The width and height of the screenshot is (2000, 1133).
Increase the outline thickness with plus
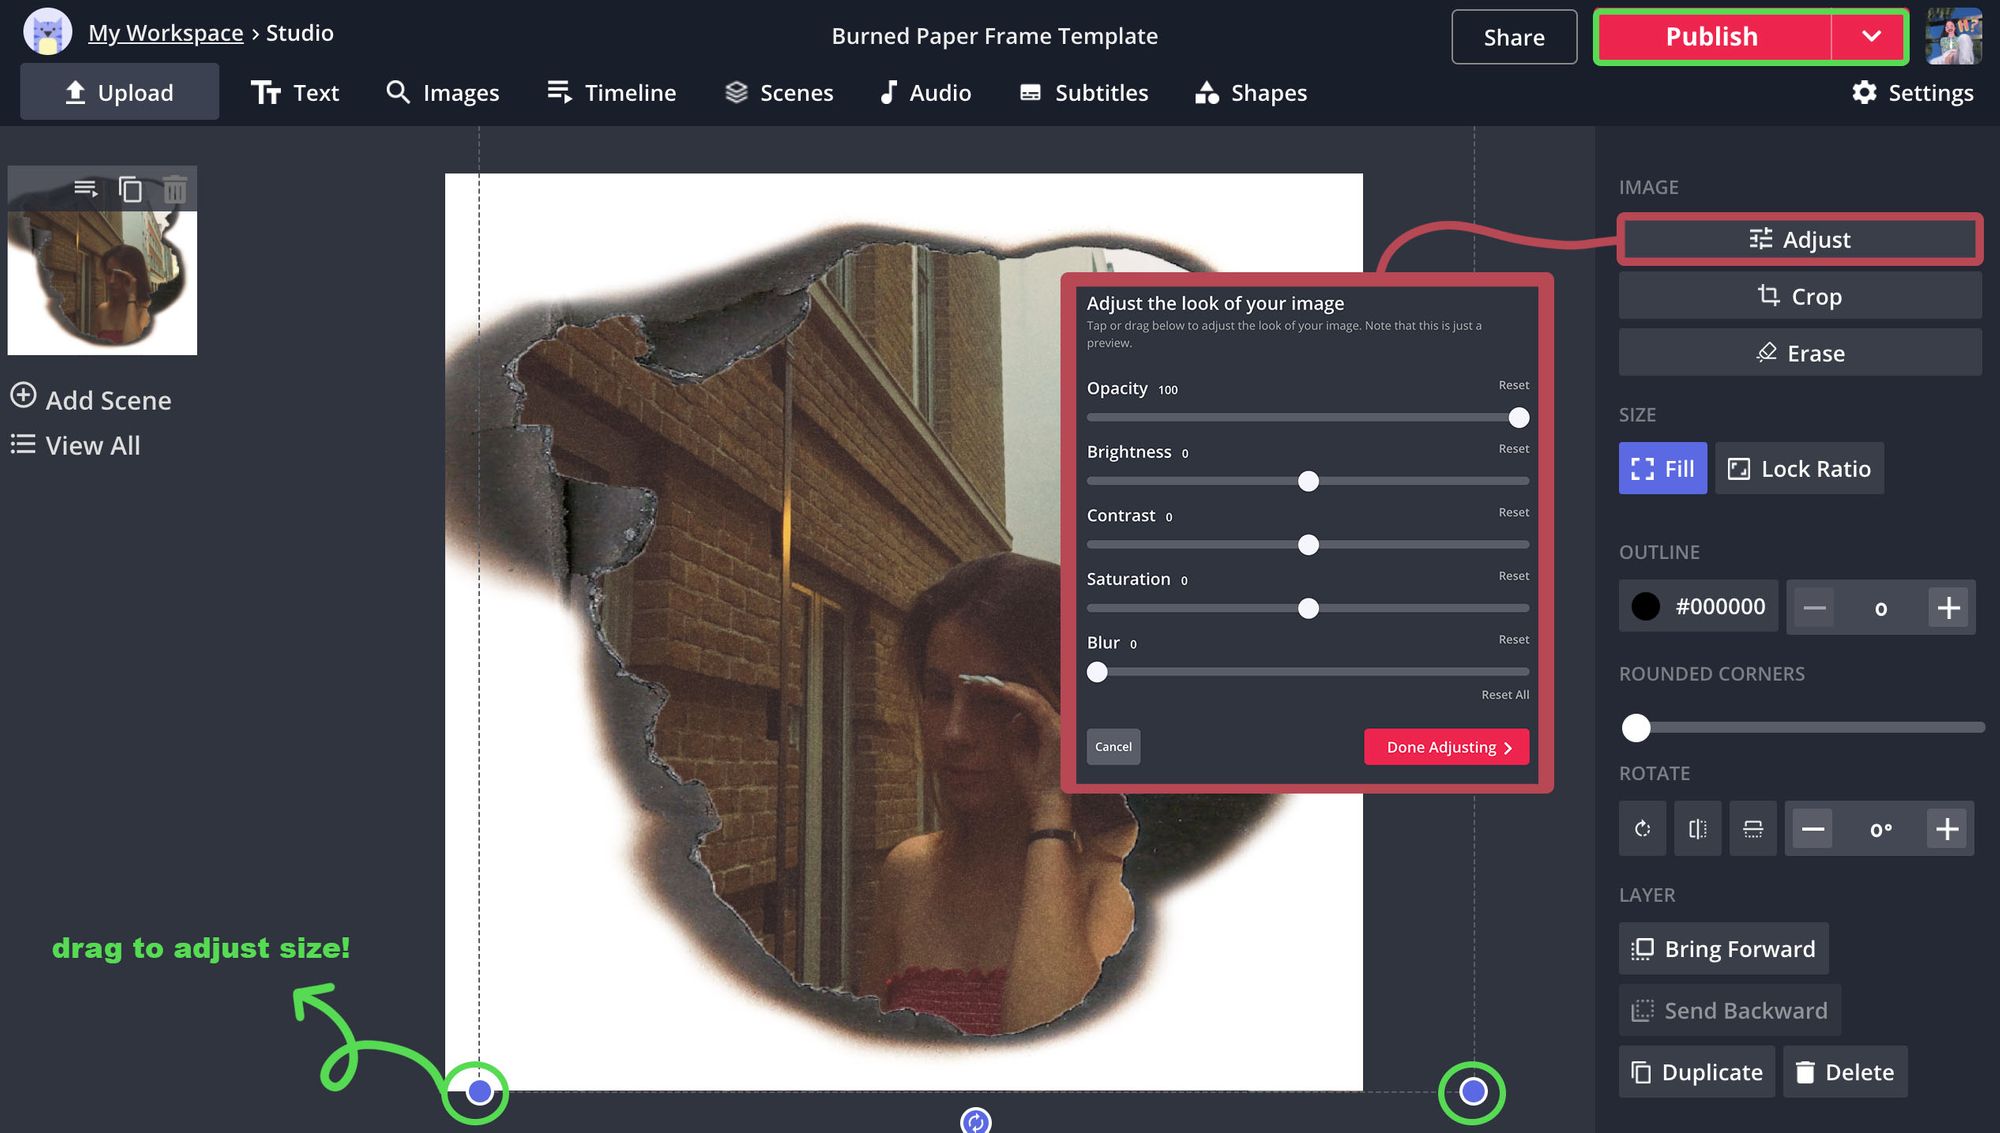pyautogui.click(x=1948, y=607)
